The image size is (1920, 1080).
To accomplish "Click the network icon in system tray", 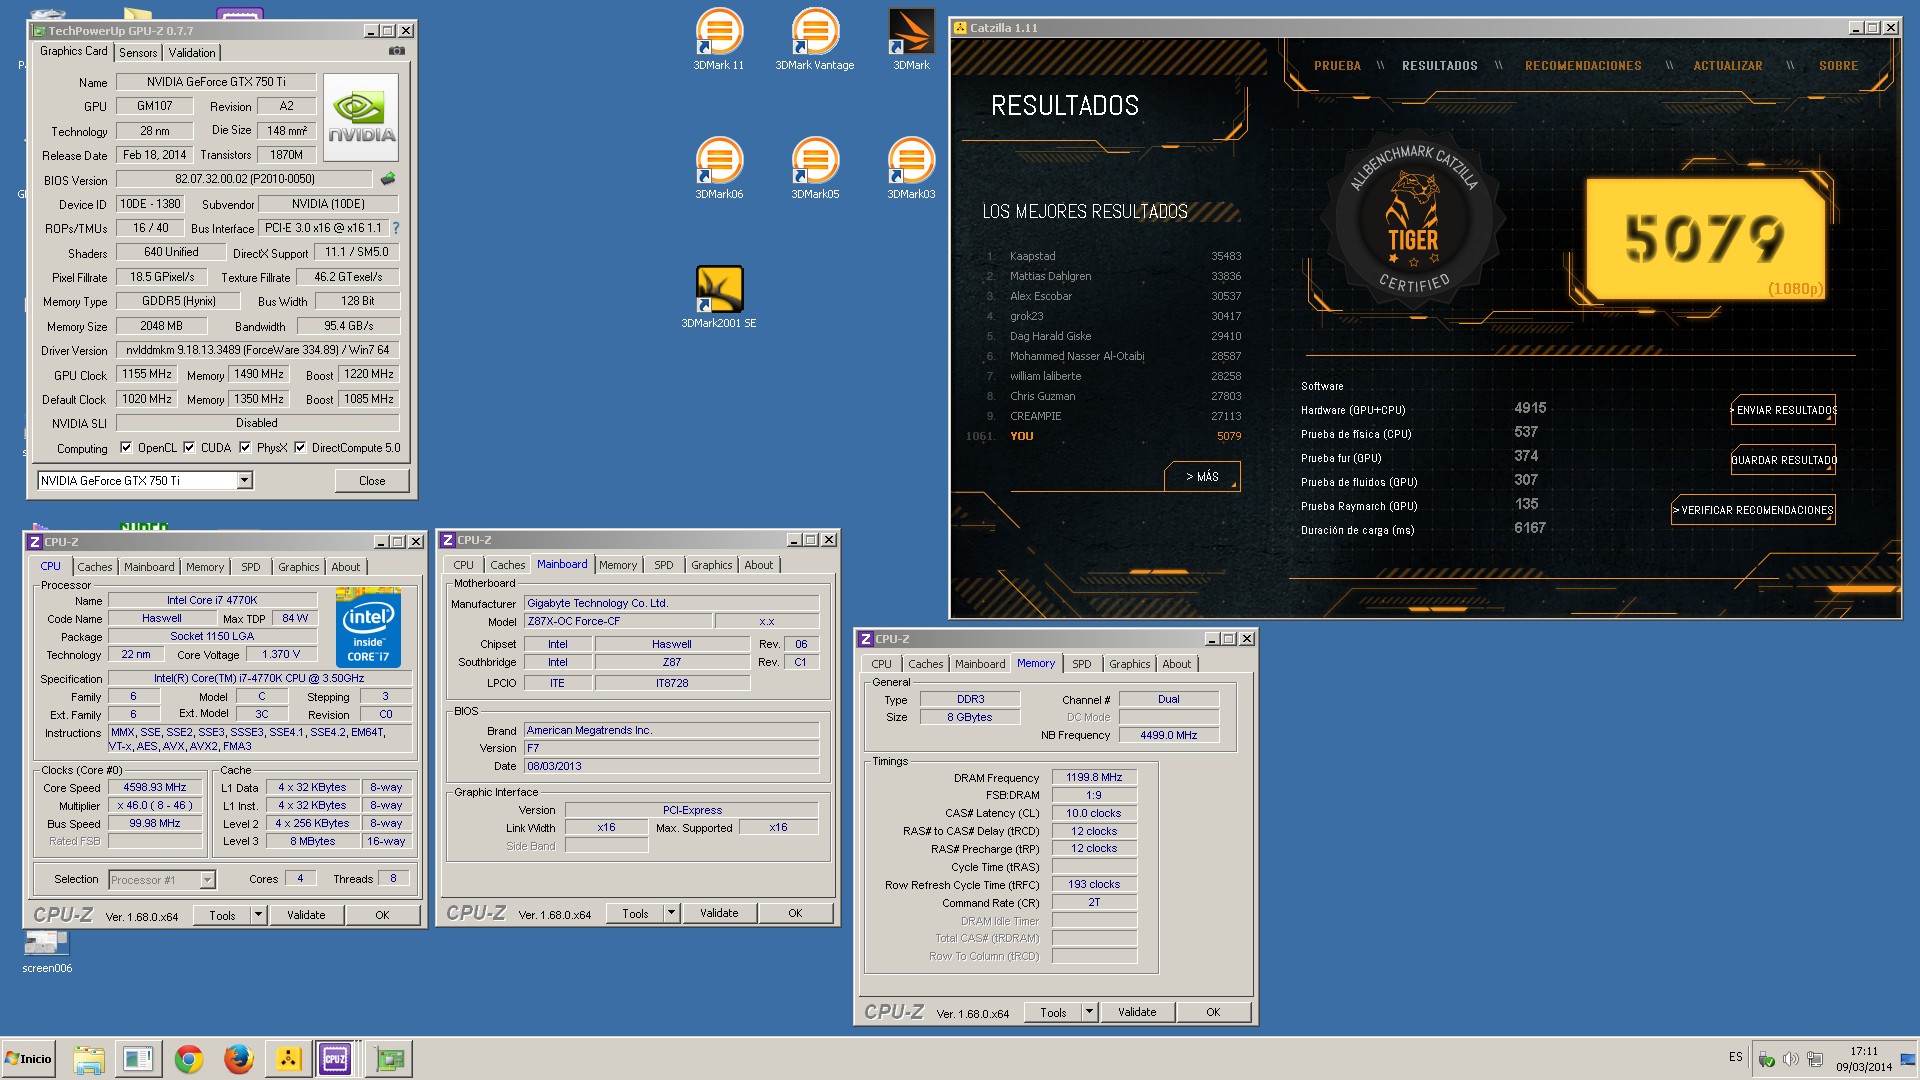I will point(1814,1059).
